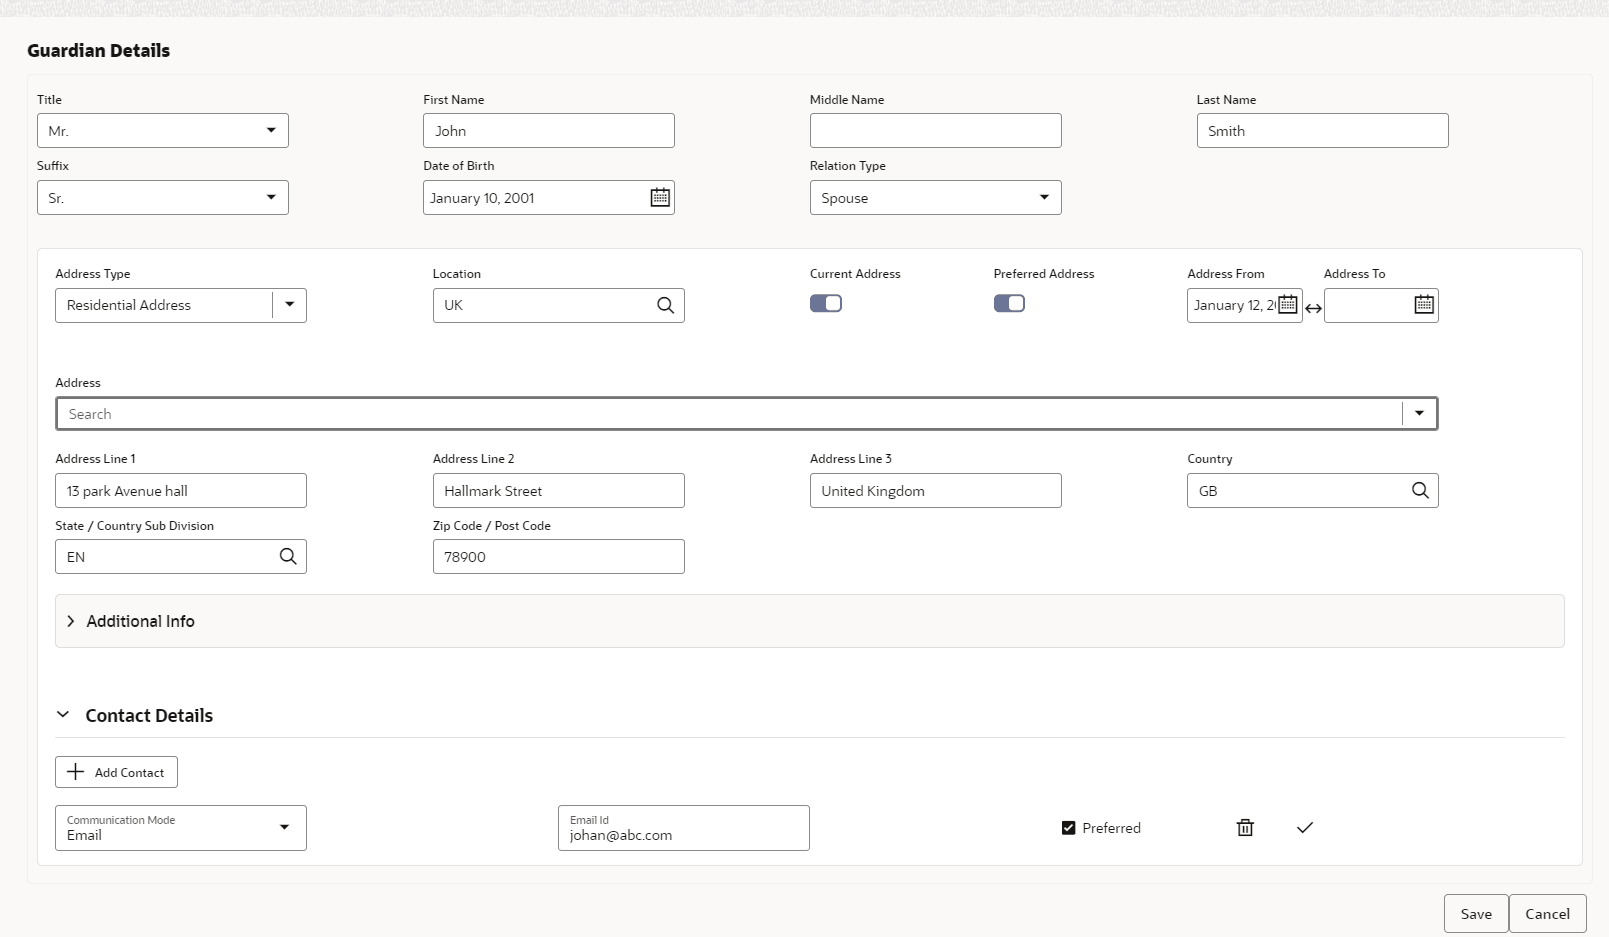Expand the Additional Info section
Viewport: 1609px width, 937px height.
[x=71, y=621]
